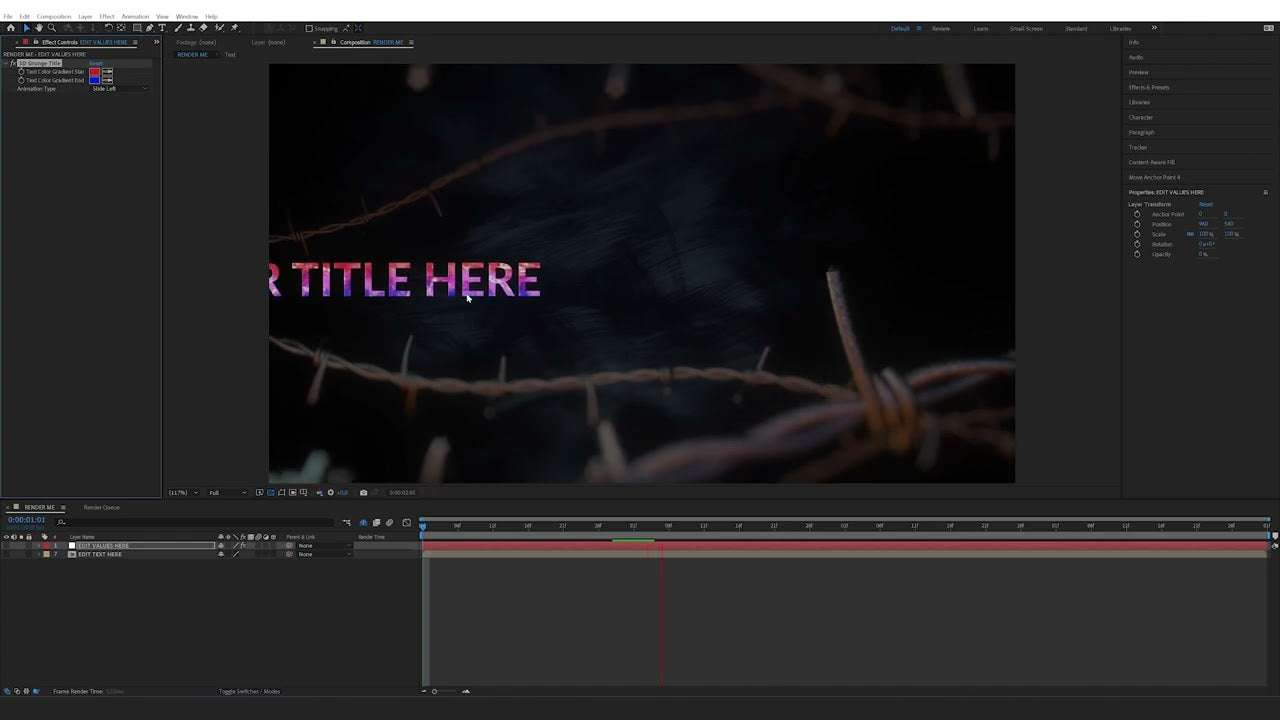This screenshot has width=1280, height=720.
Task: Click the current time display 0:00:01:01
Action: (27, 520)
